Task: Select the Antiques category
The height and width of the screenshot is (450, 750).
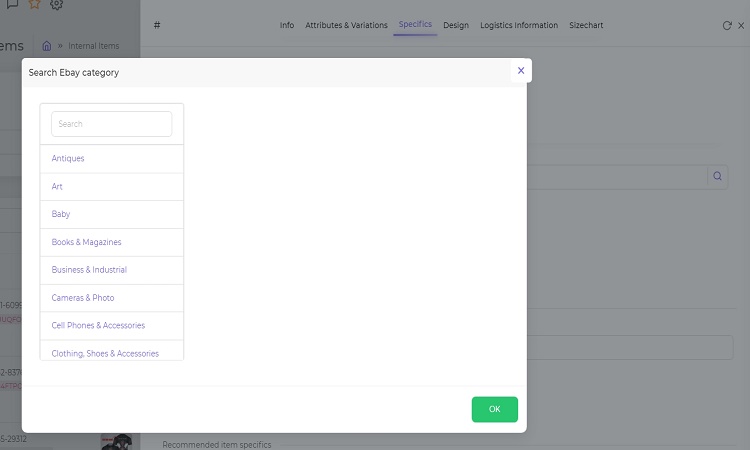Action: [x=111, y=159]
